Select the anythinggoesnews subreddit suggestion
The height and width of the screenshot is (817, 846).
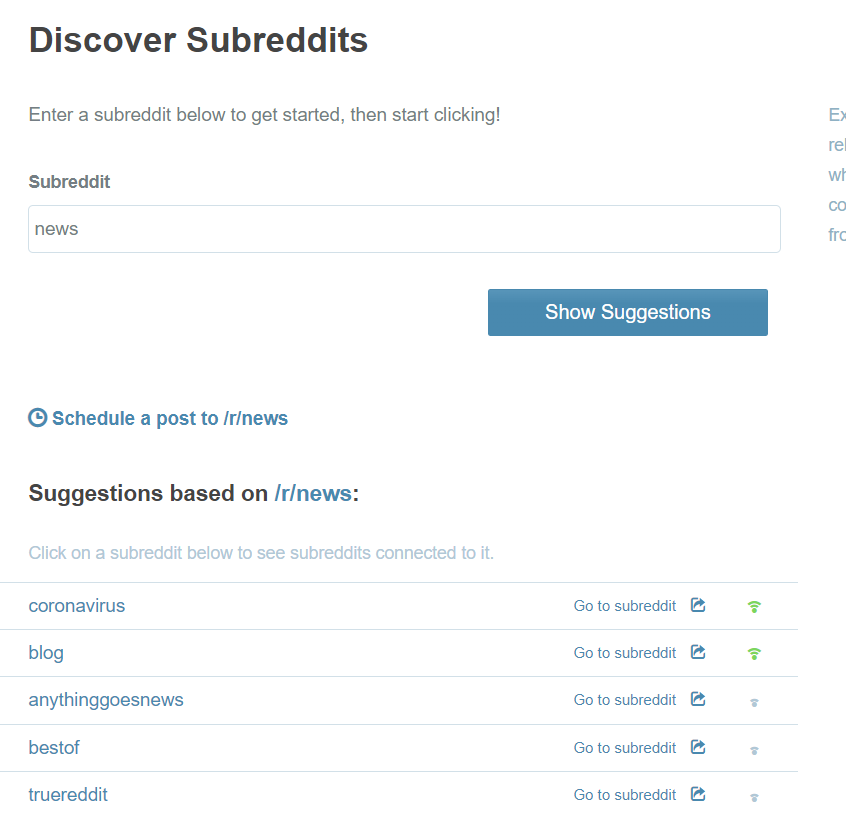point(106,700)
